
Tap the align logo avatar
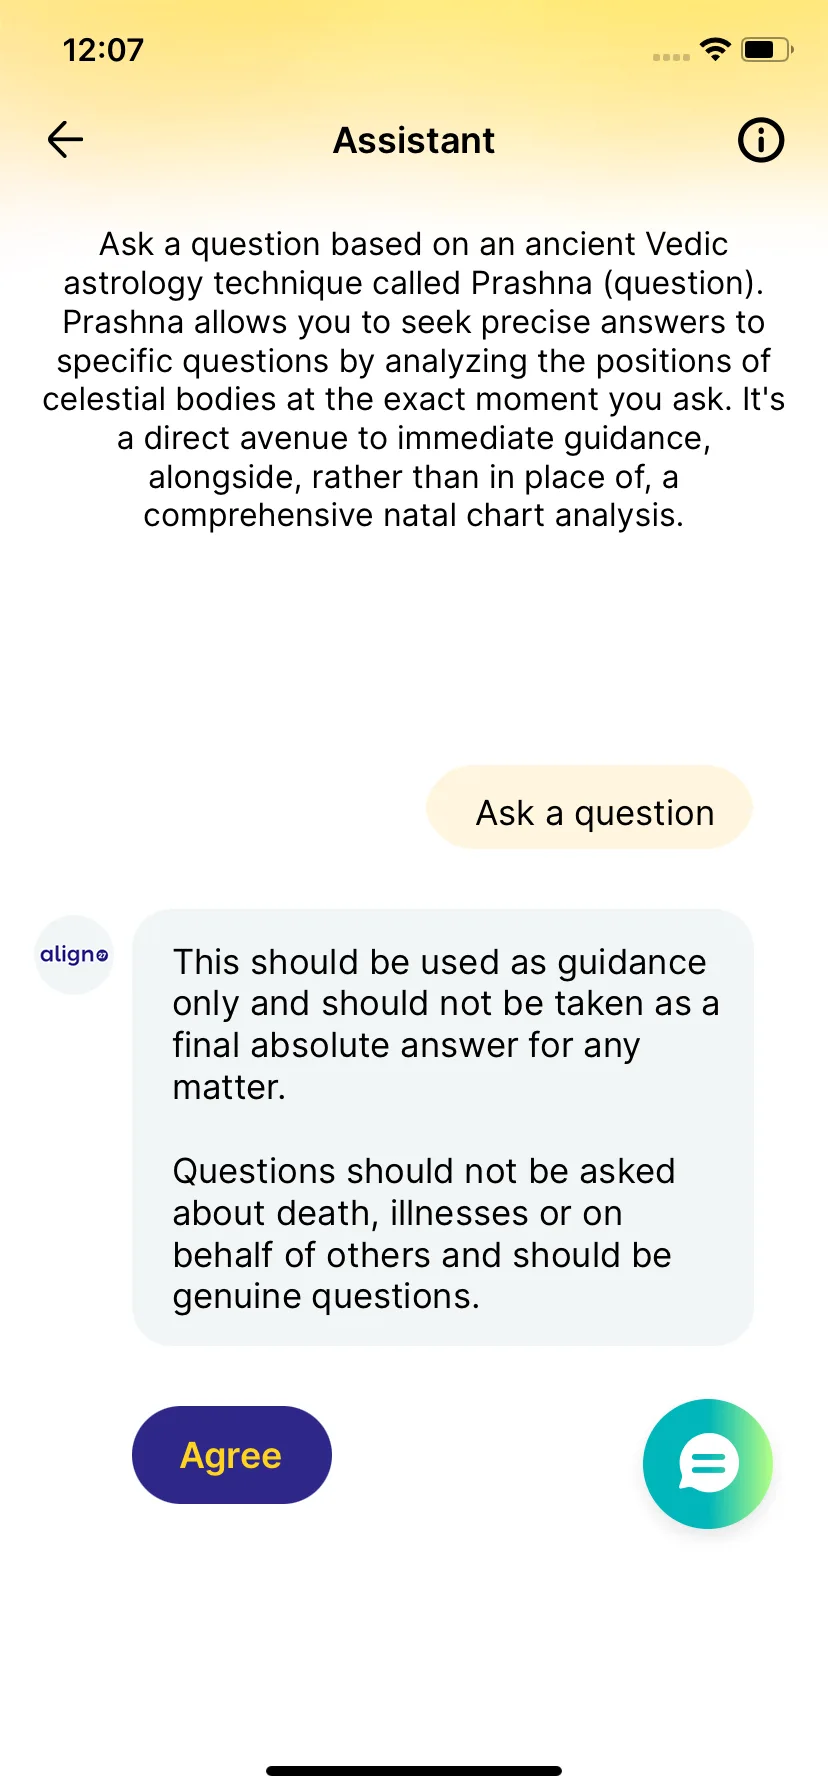[x=74, y=955]
